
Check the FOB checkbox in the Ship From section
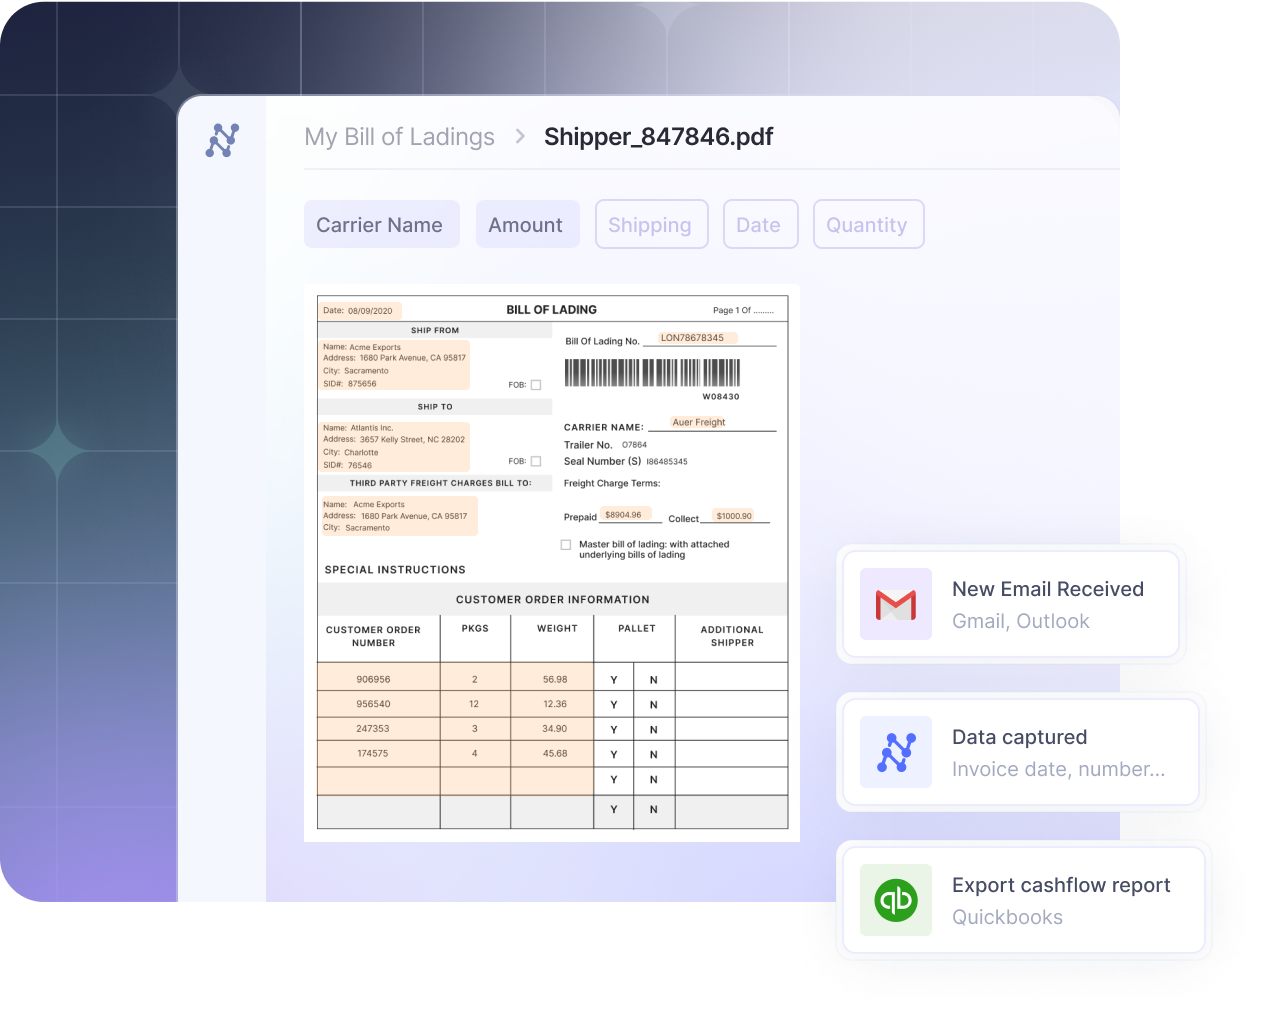tap(536, 384)
